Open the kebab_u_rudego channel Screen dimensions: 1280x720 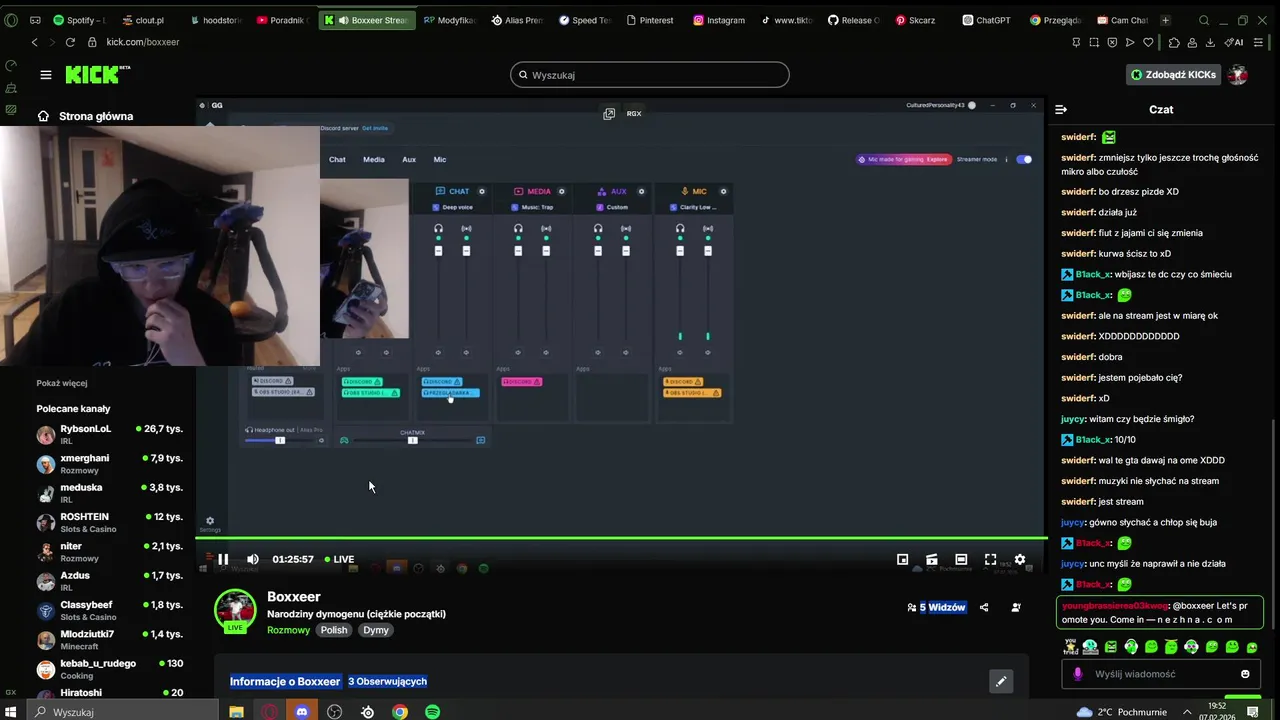coord(110,669)
